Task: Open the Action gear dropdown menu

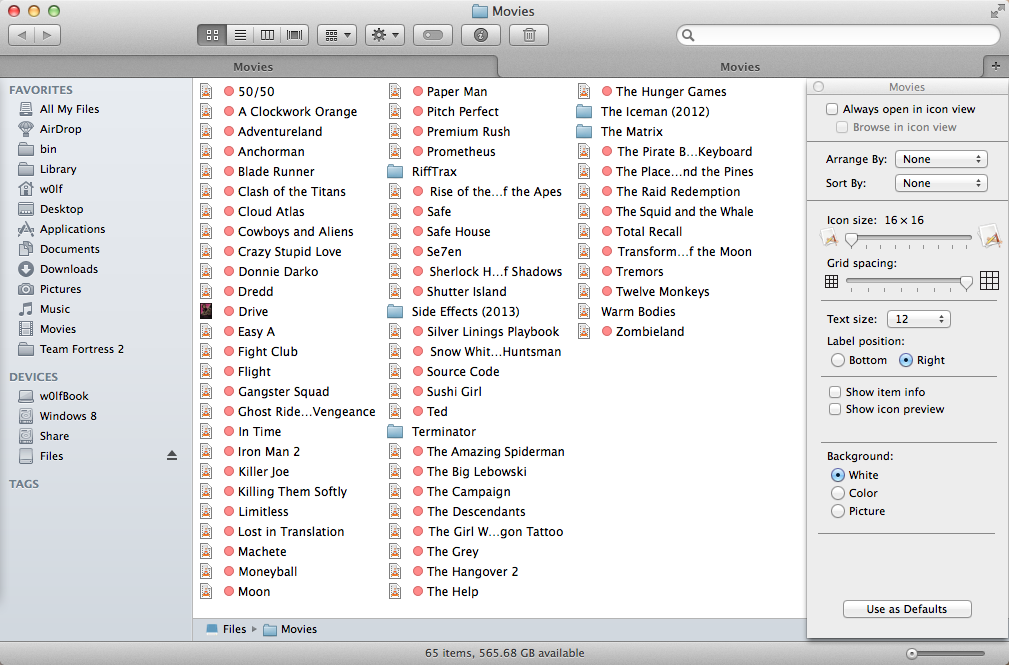Action: click(384, 35)
